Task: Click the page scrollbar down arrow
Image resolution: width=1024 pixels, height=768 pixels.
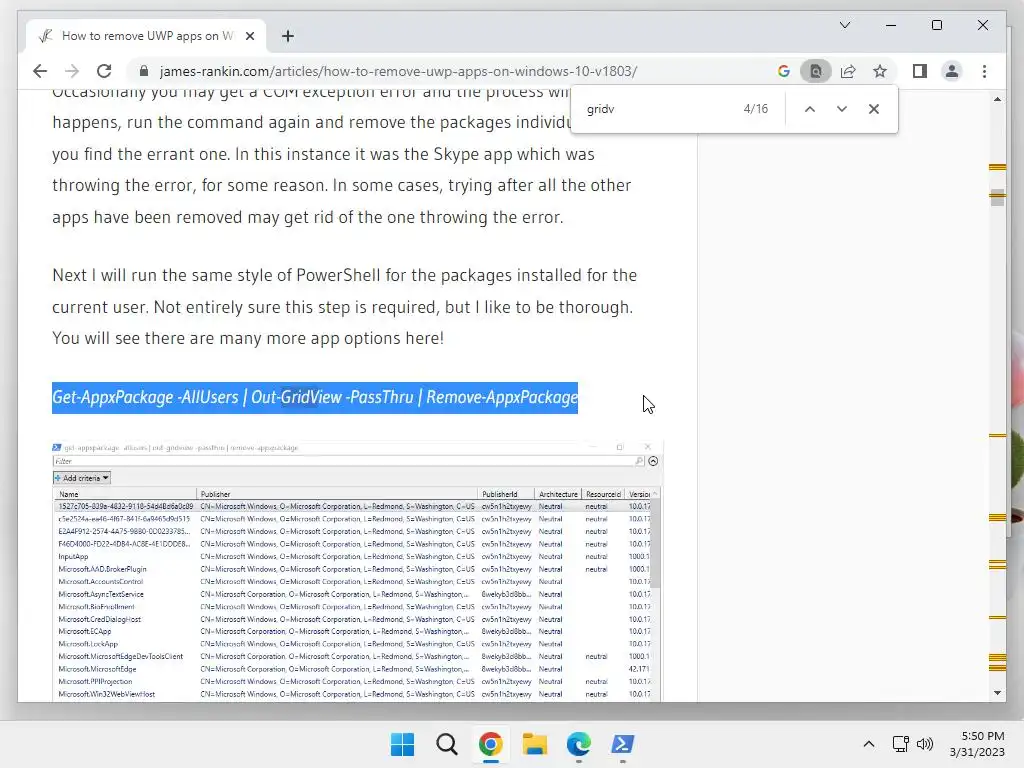Action: 997,693
